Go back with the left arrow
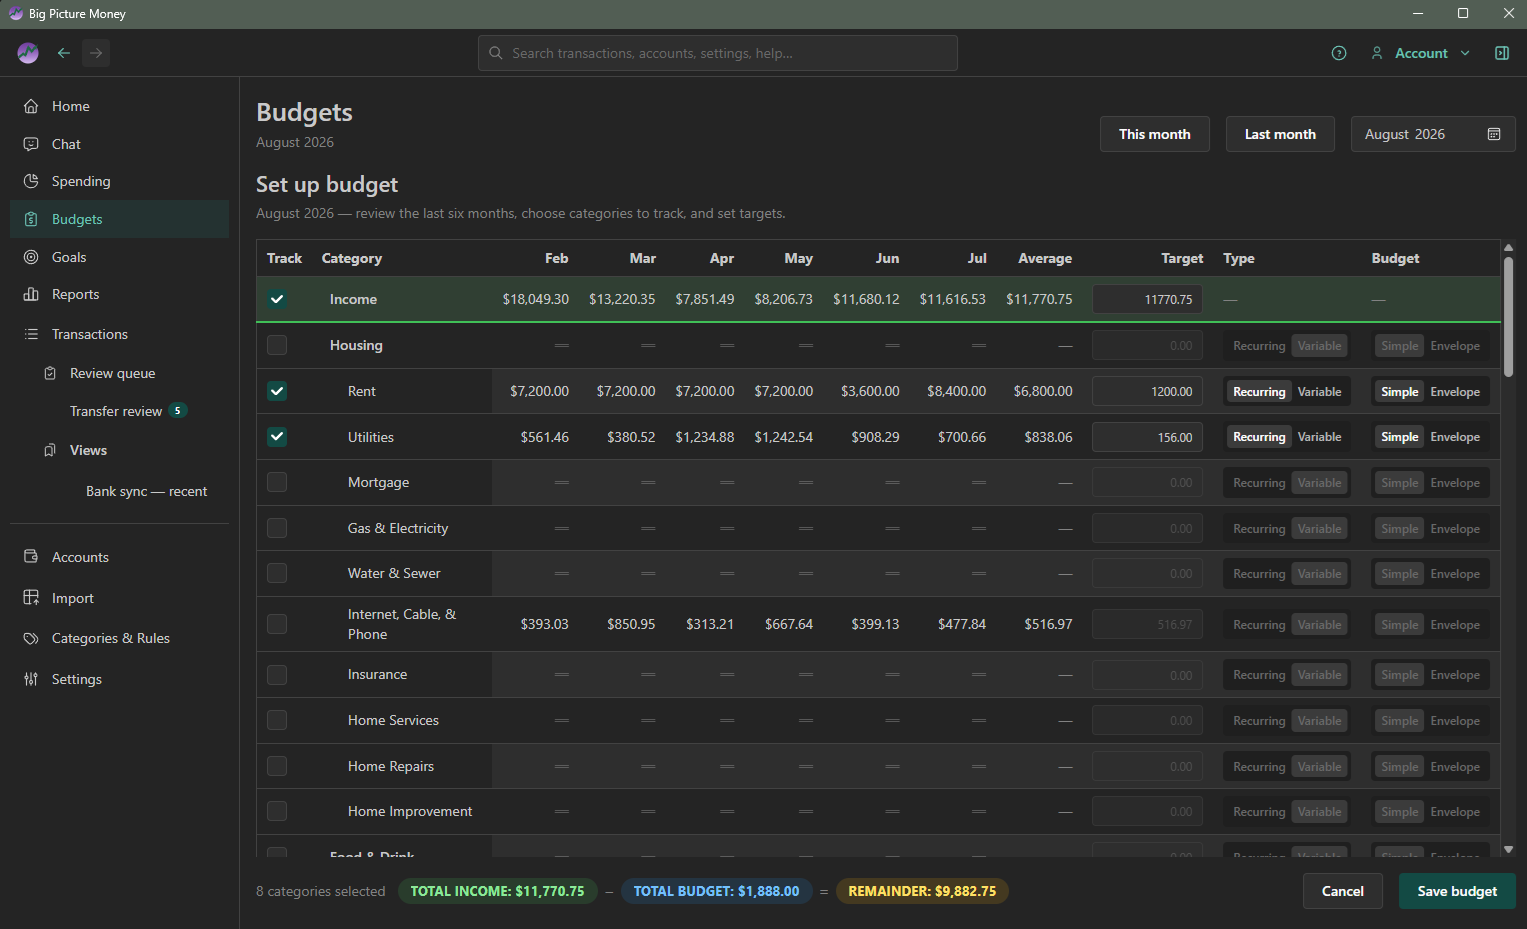 (64, 53)
